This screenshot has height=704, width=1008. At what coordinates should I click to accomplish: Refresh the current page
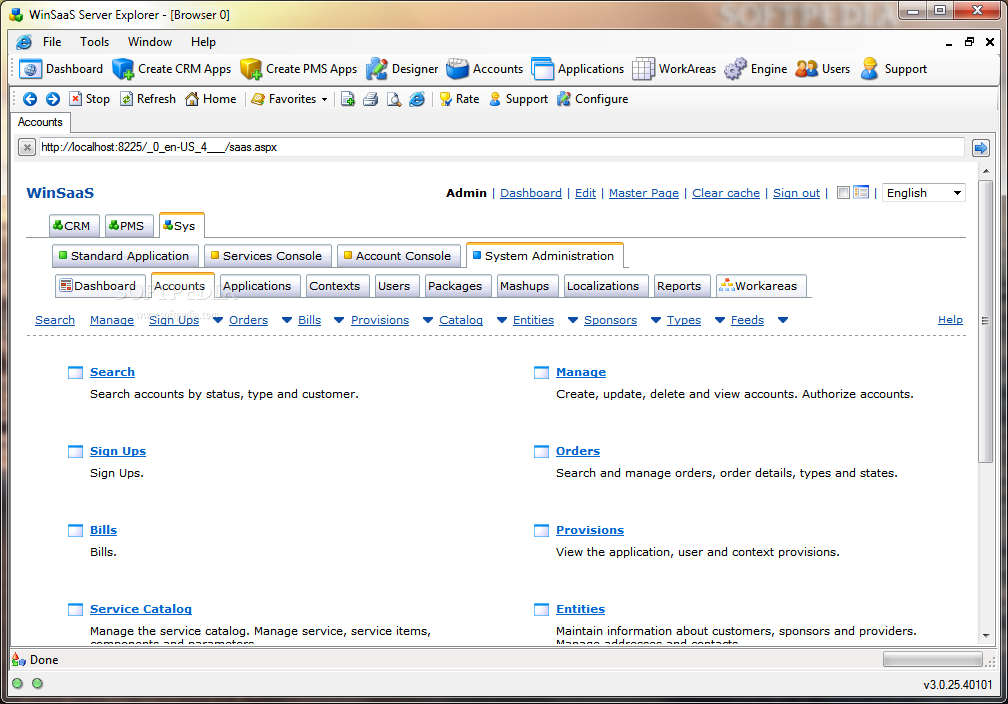tap(148, 99)
